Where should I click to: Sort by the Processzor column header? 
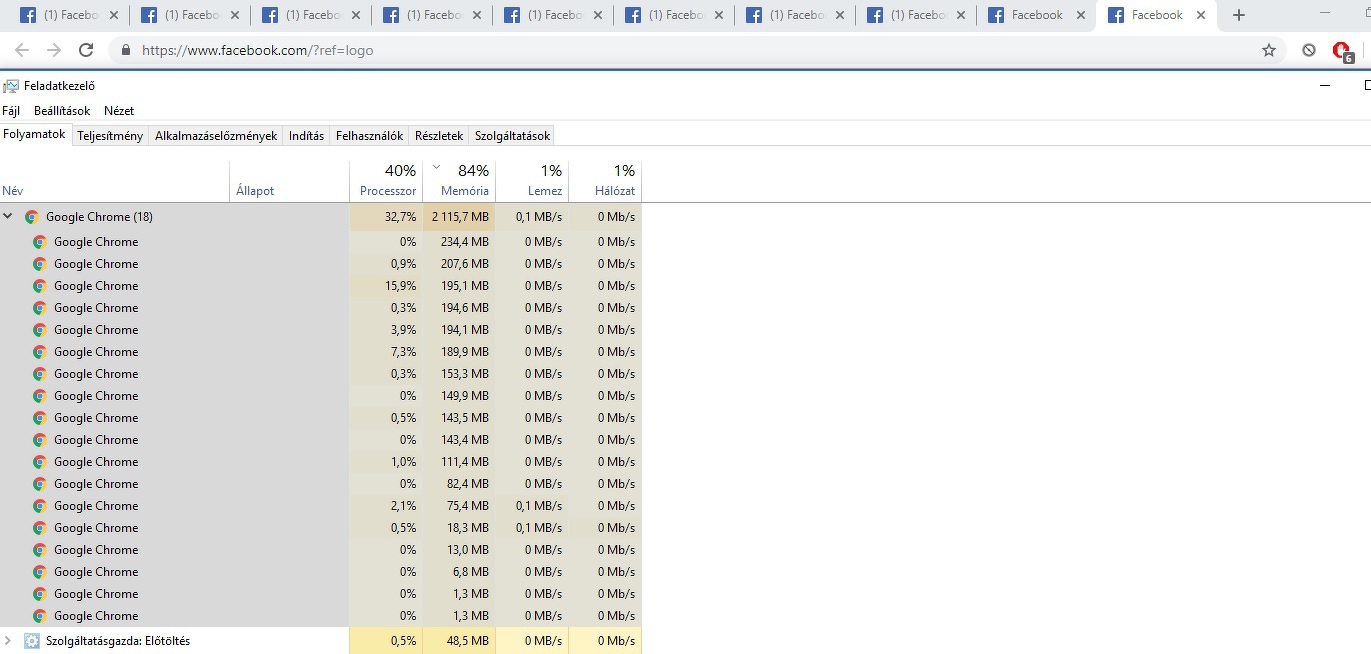coord(386,181)
